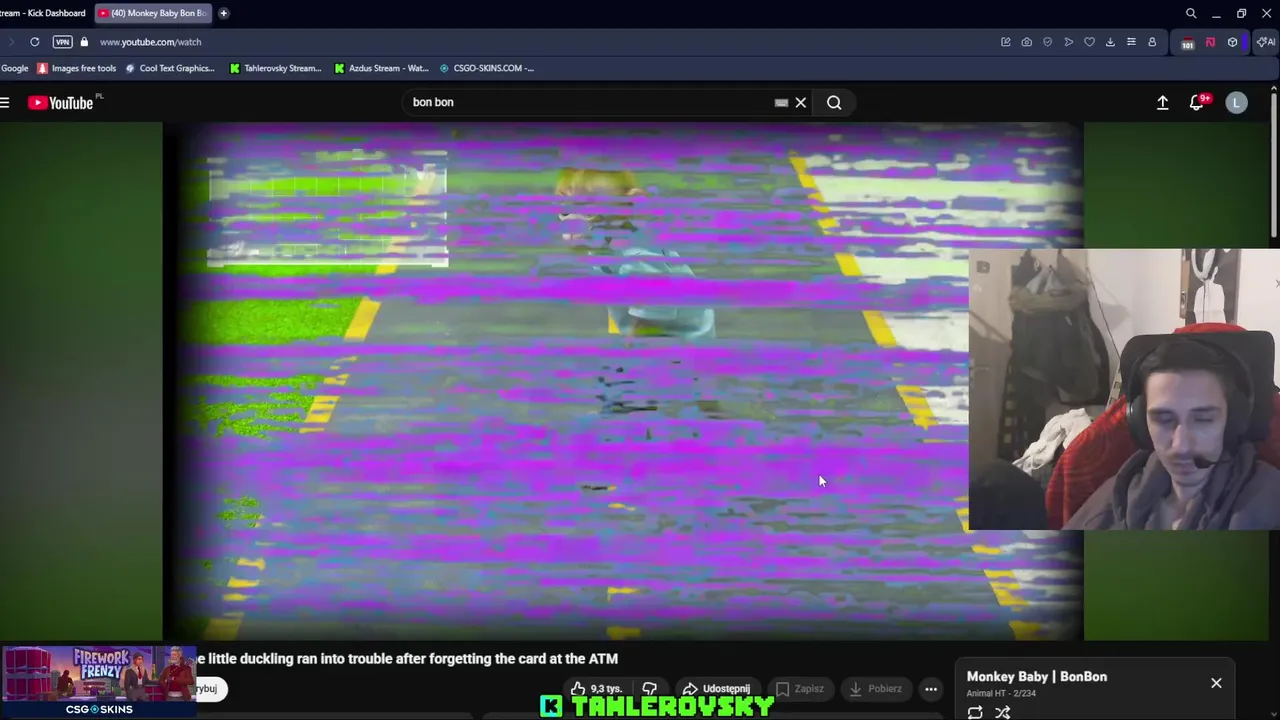Clear the search query with X
Image resolution: width=1280 pixels, height=720 pixels.
click(801, 102)
